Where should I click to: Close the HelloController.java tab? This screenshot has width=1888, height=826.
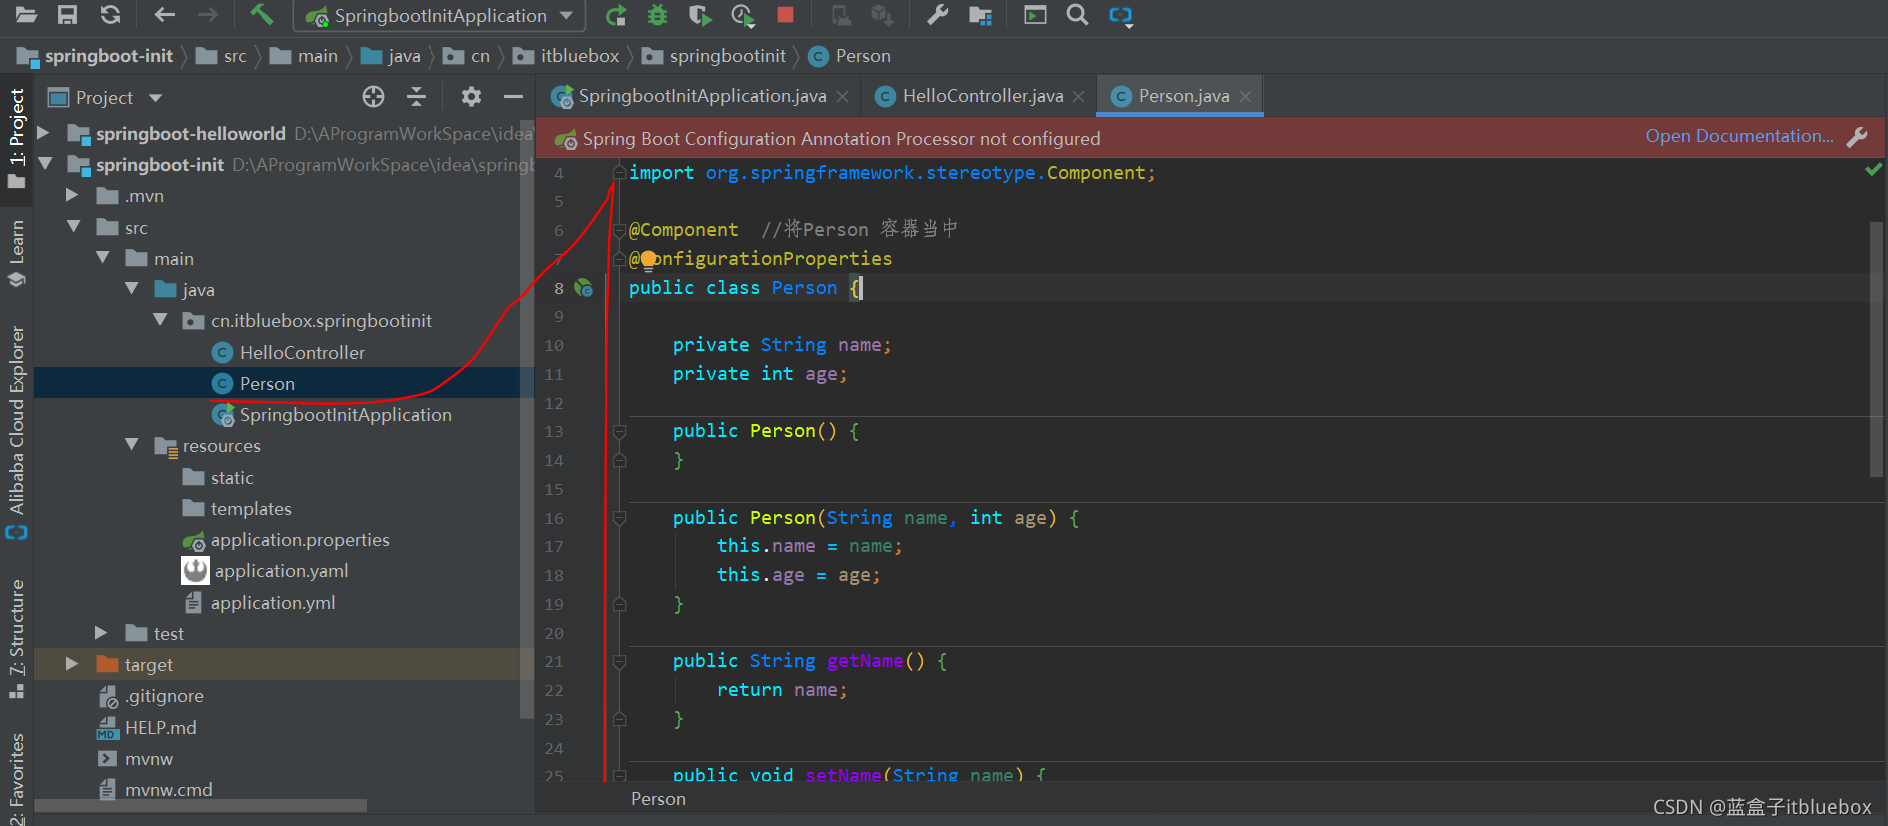point(1078,97)
